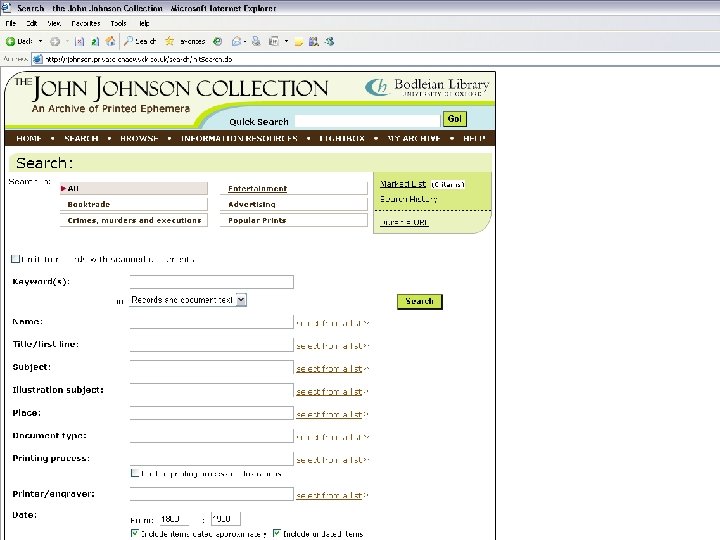Toggle Include items dated approximately checkbox

pyautogui.click(x=135, y=533)
